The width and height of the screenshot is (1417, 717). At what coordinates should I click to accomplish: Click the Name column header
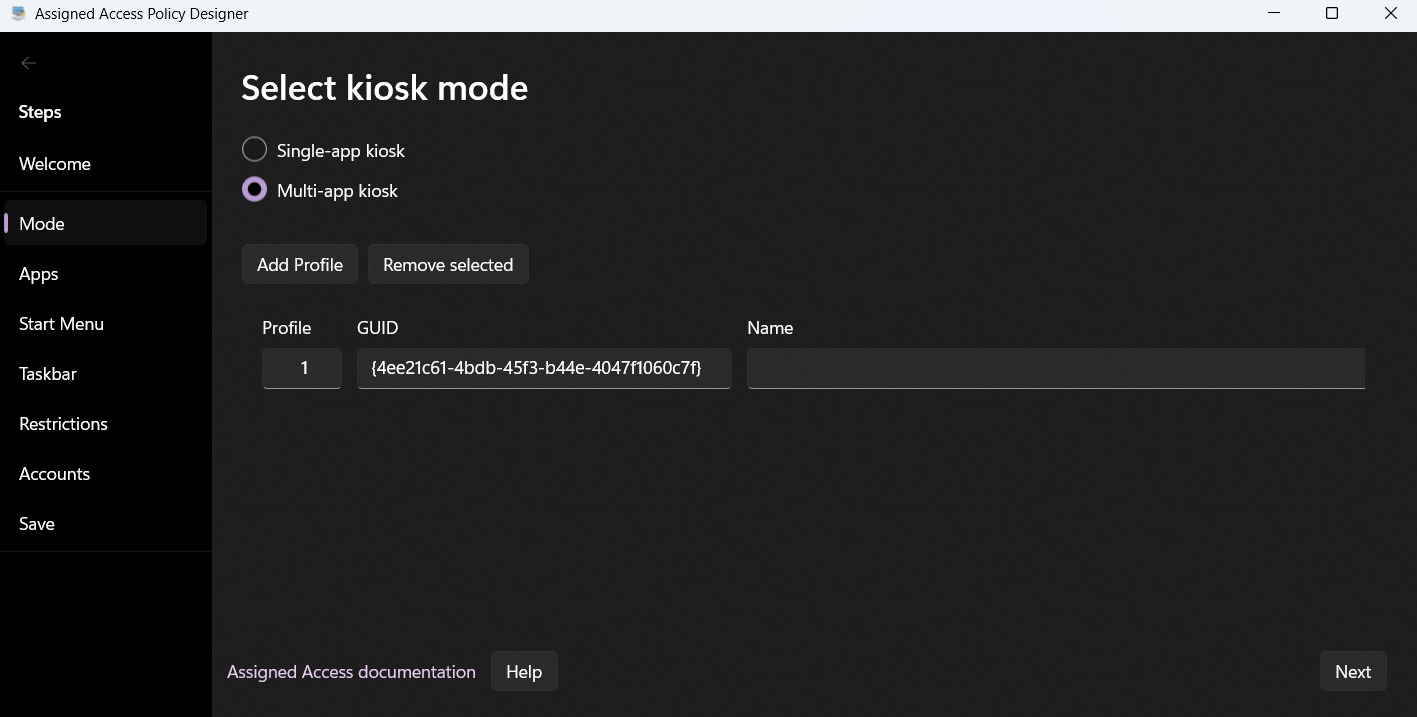770,328
